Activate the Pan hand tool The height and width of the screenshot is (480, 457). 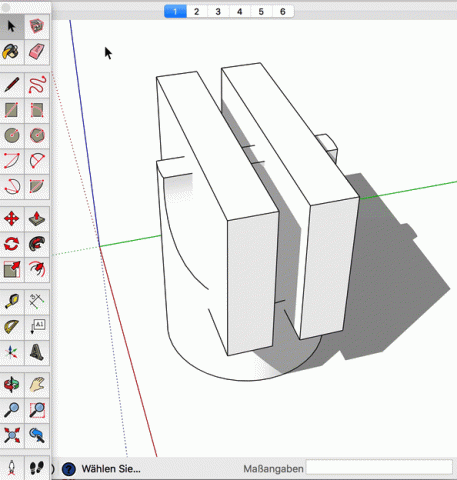click(x=37, y=385)
